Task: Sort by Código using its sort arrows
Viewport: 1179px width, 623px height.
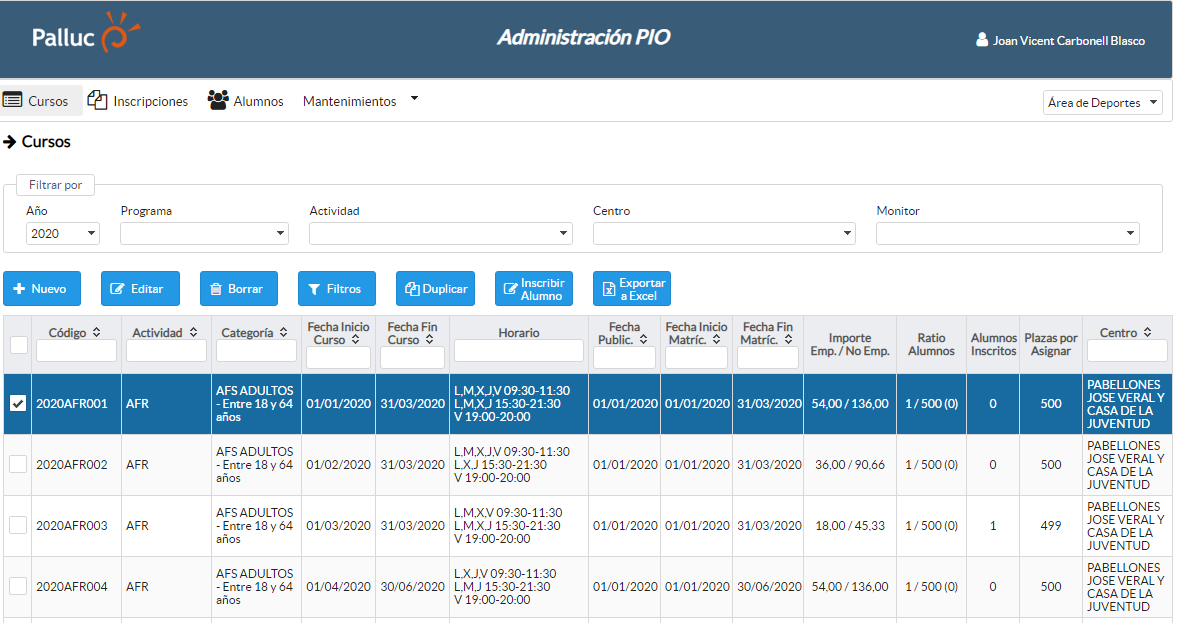Action: coord(96,333)
